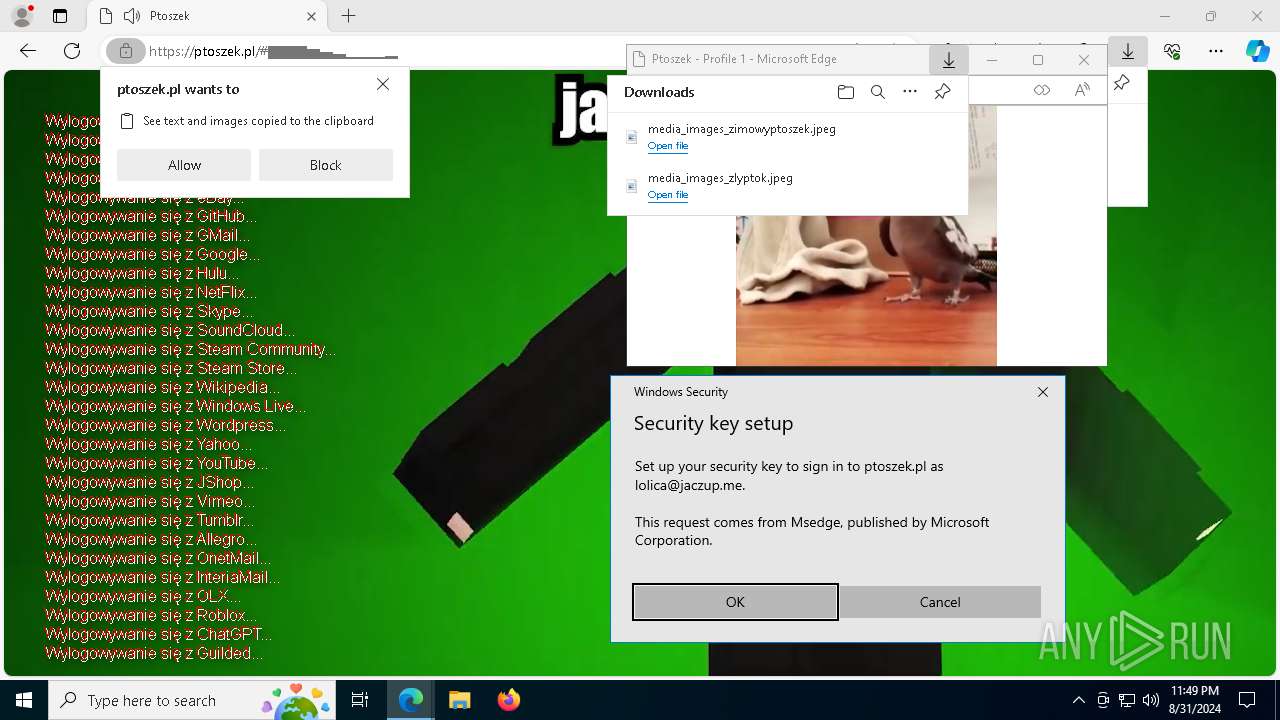Open more options in Downloads panel

click(910, 92)
